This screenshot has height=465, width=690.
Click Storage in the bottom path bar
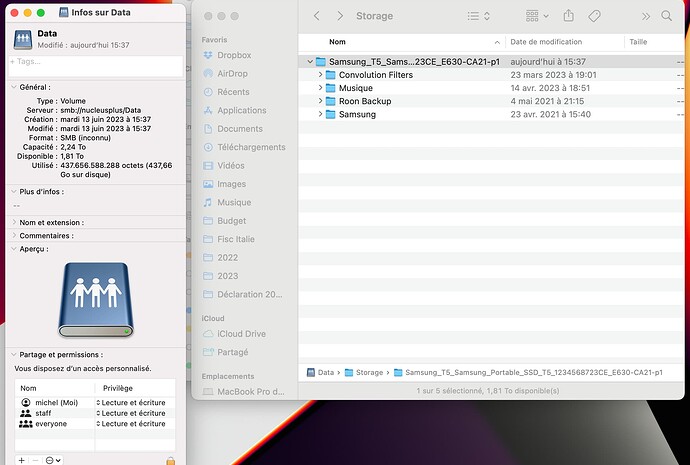click(370, 372)
